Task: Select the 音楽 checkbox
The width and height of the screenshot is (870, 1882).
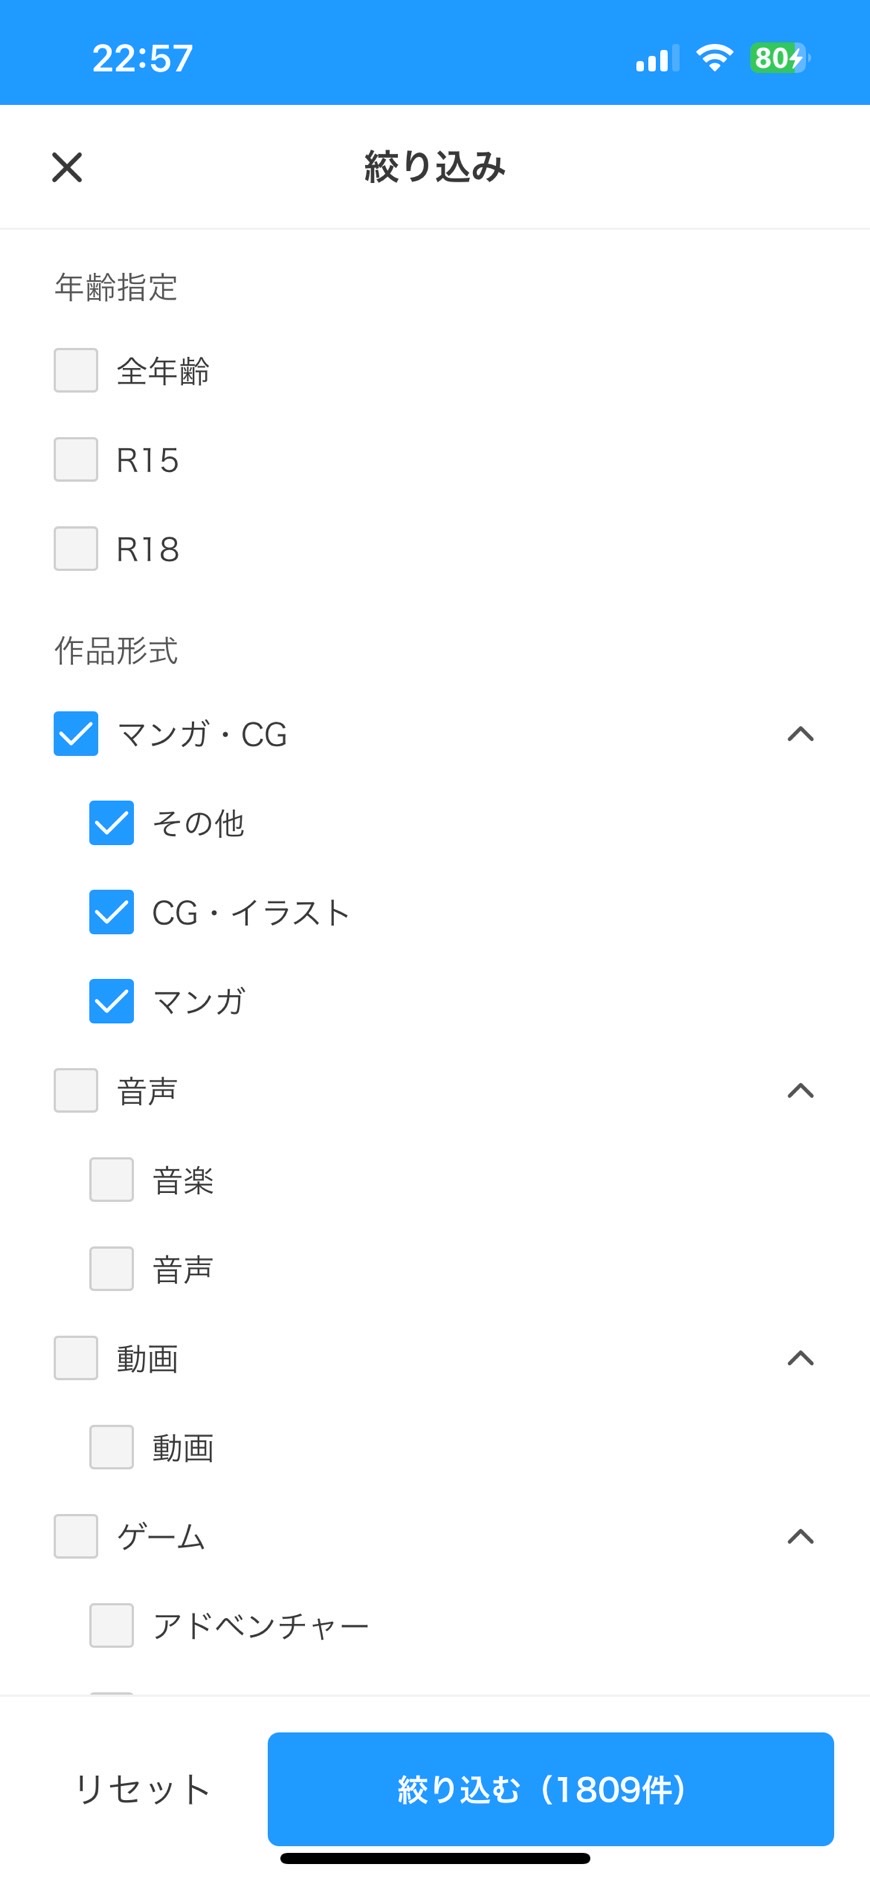Action: (x=111, y=1179)
